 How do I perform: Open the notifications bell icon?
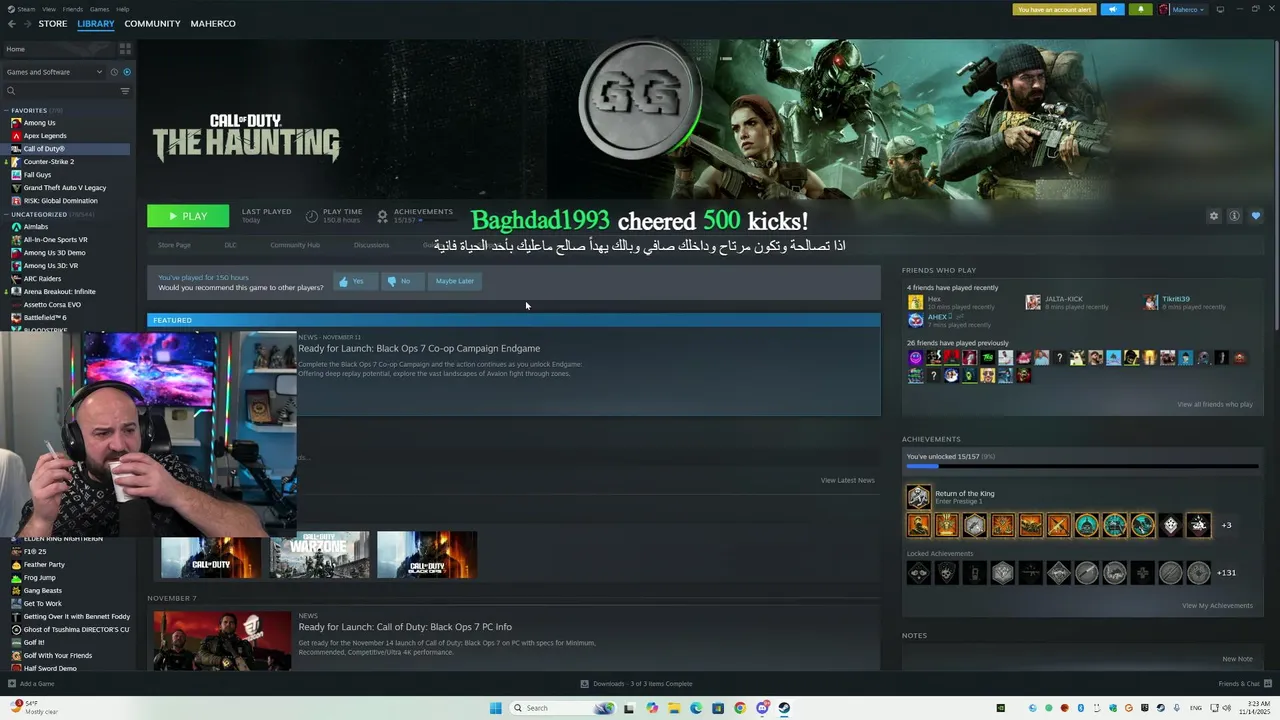click(1141, 9)
